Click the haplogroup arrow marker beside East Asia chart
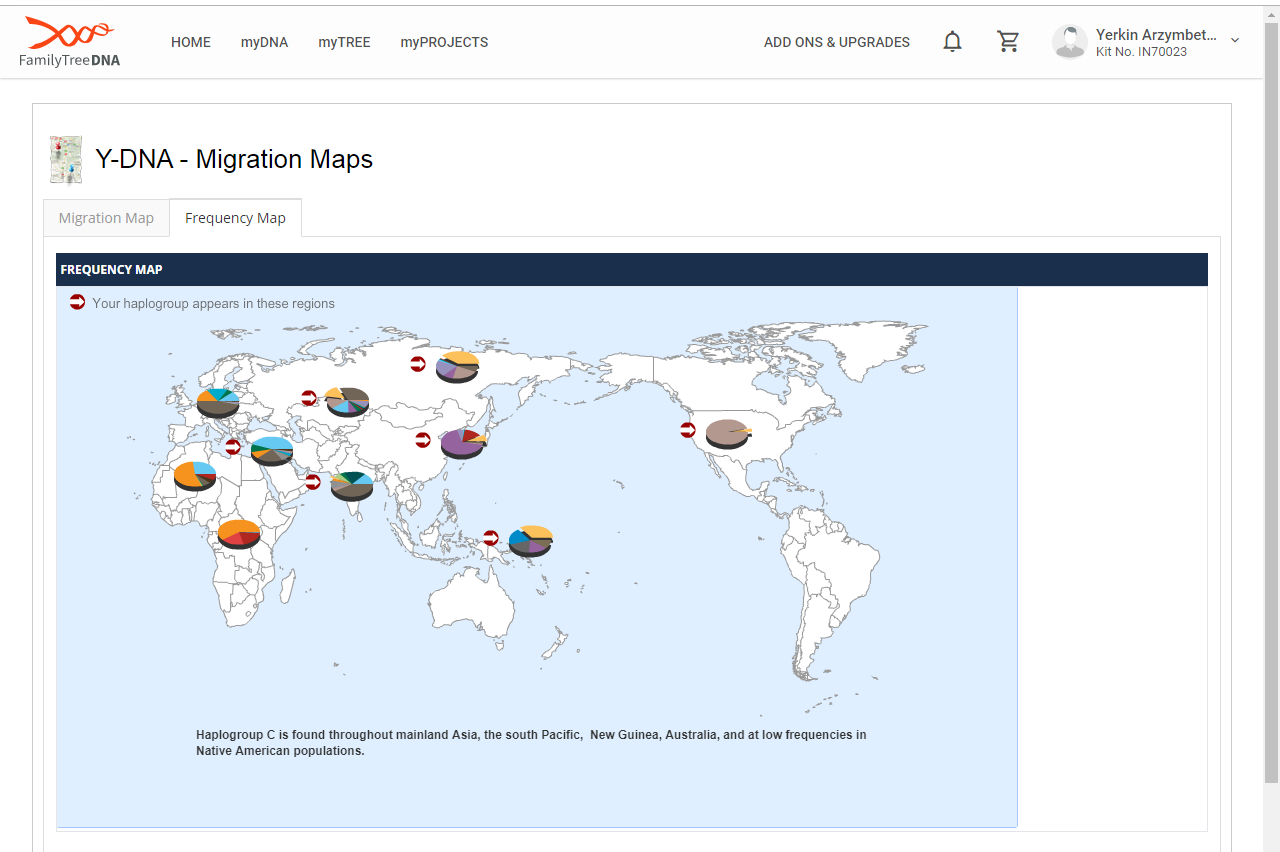This screenshot has width=1280, height=852. coord(423,439)
